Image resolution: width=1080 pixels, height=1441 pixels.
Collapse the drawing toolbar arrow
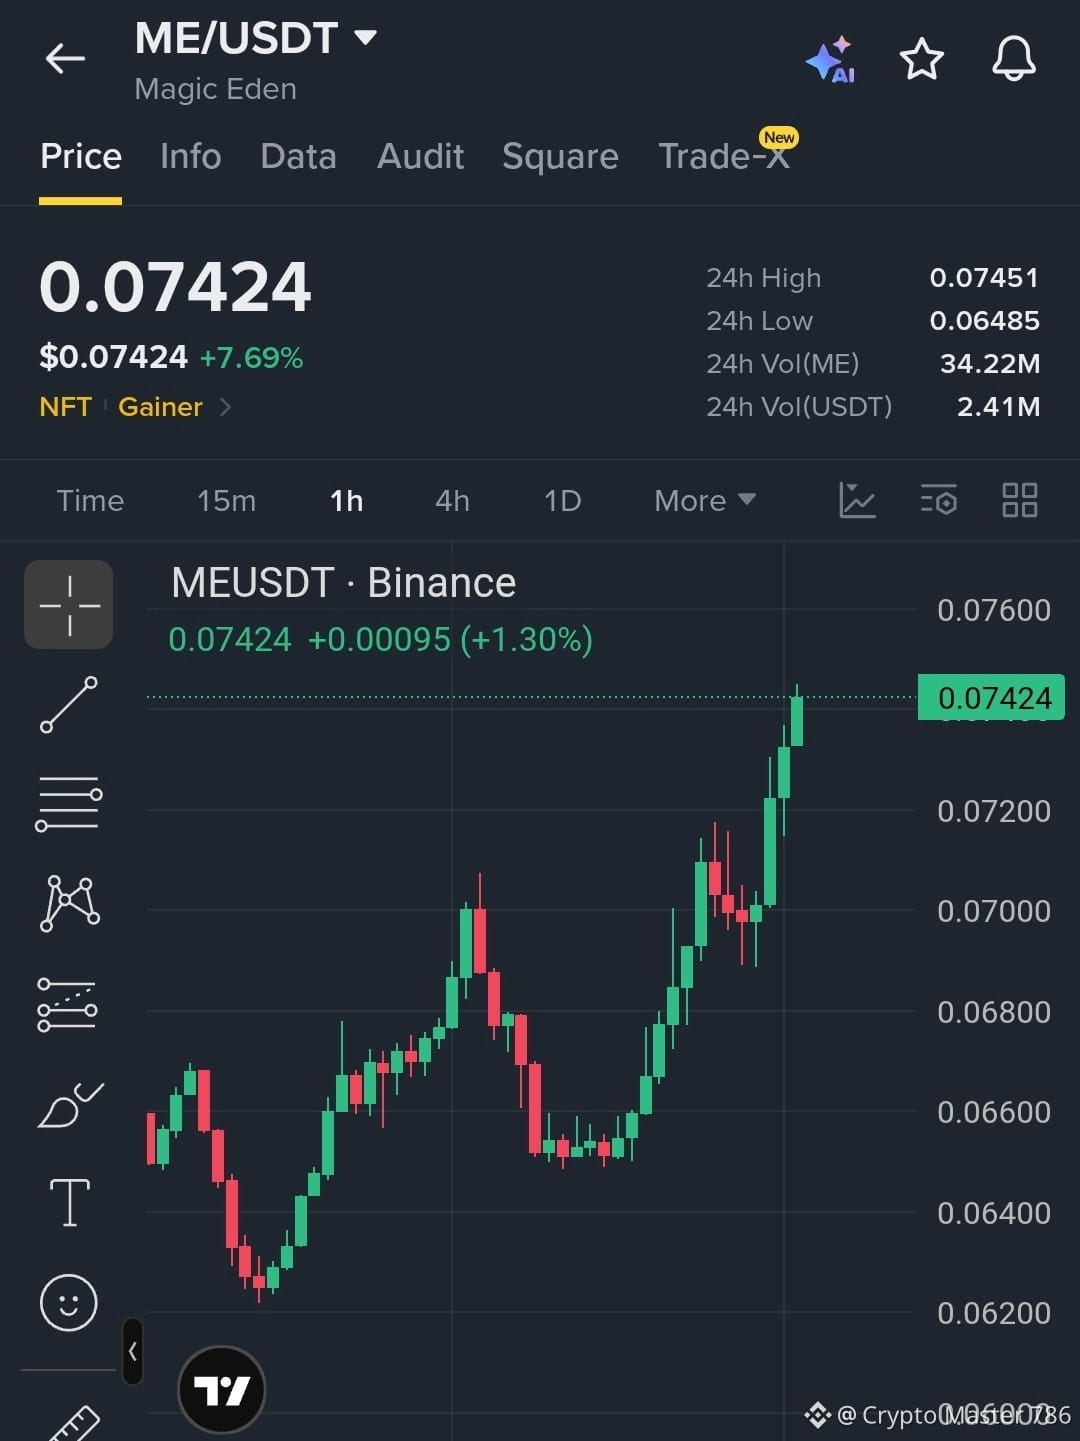[132, 1352]
